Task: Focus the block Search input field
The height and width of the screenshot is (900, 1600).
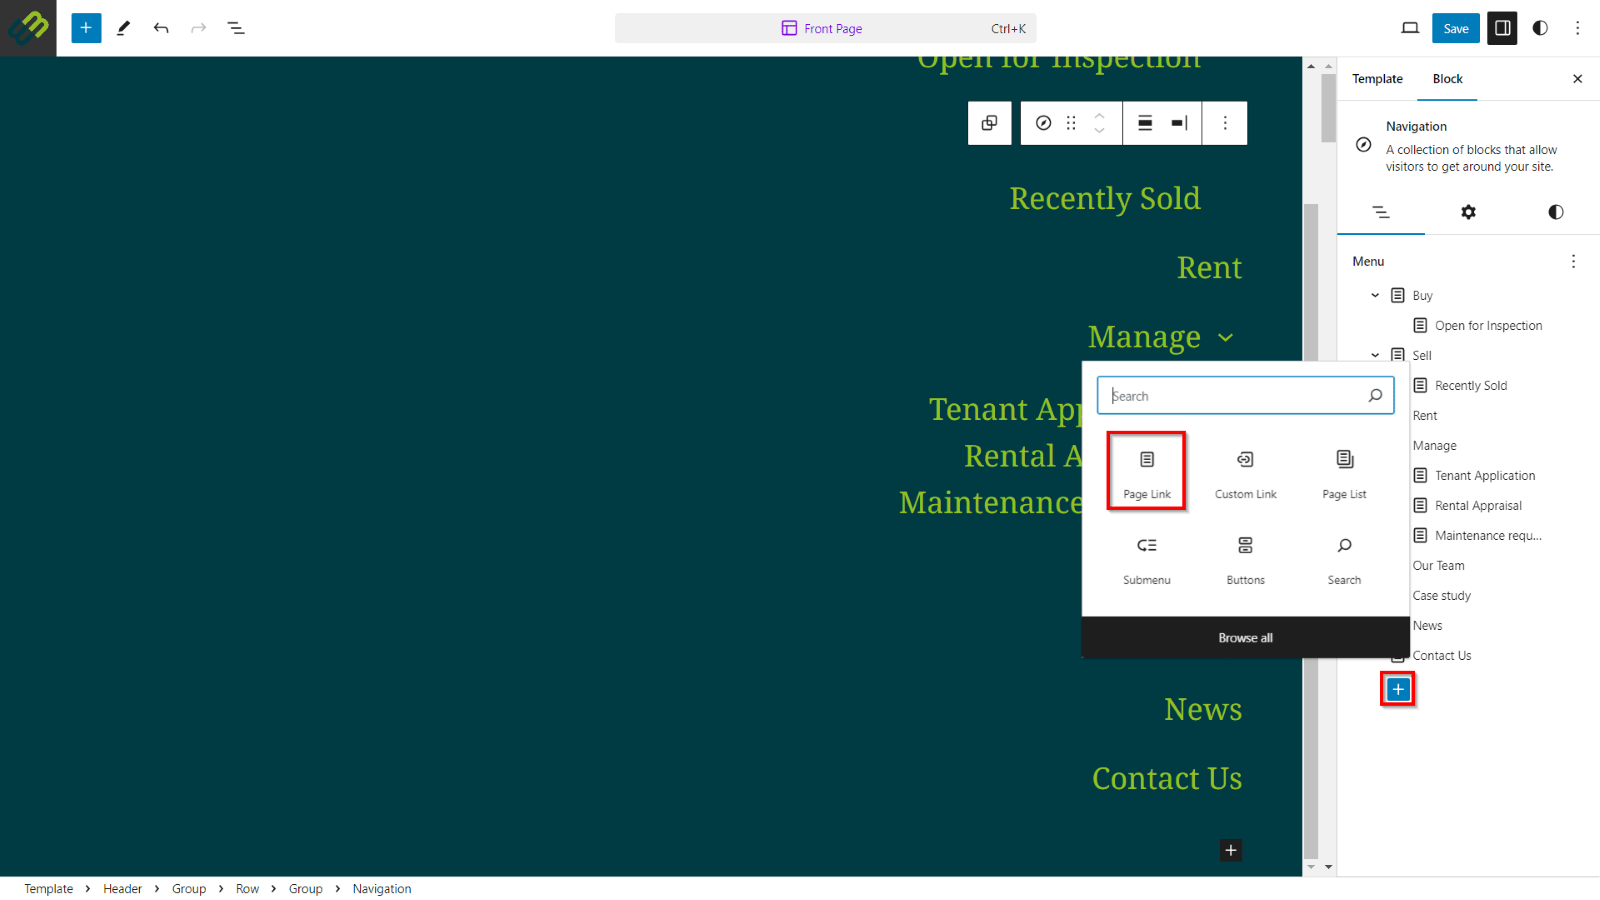Action: (x=1236, y=396)
